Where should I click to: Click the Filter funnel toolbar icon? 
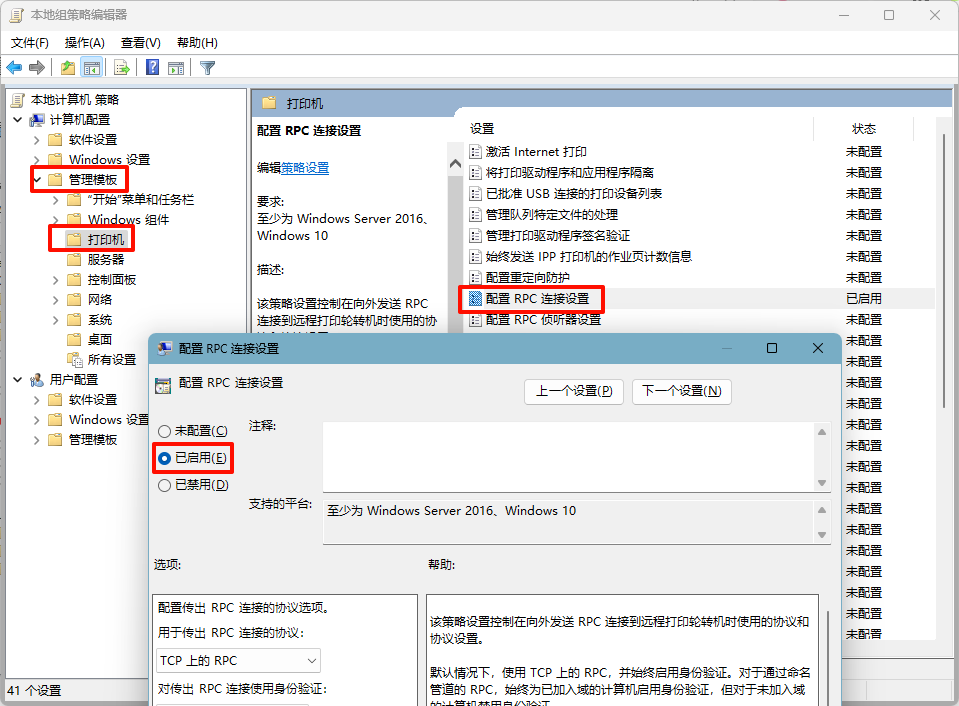(207, 67)
